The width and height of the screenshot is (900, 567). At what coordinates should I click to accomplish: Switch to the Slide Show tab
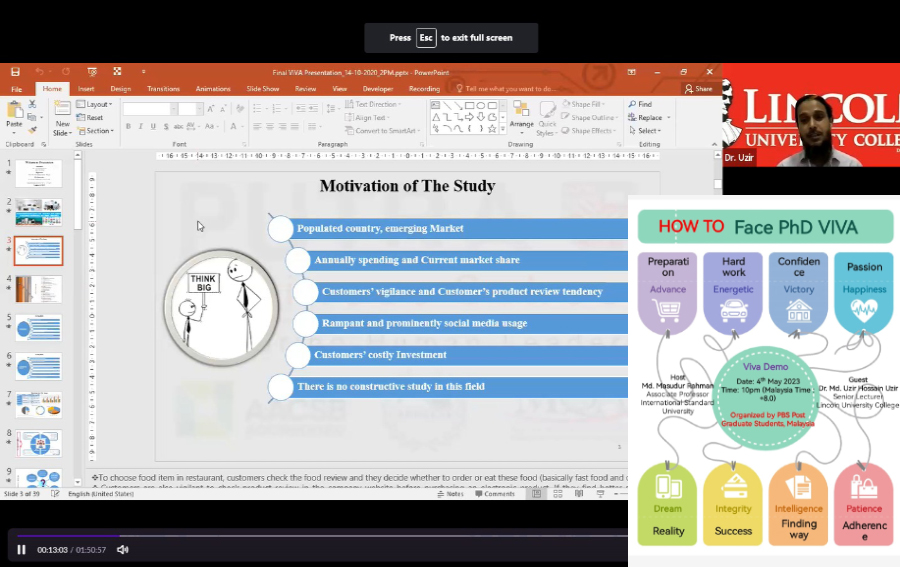263,89
